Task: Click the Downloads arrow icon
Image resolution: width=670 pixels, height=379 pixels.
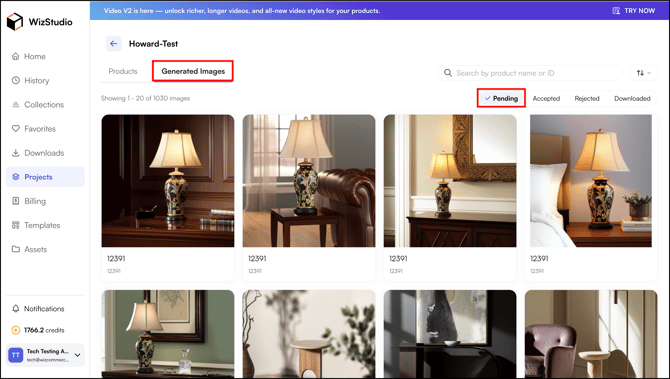Action: click(x=16, y=153)
